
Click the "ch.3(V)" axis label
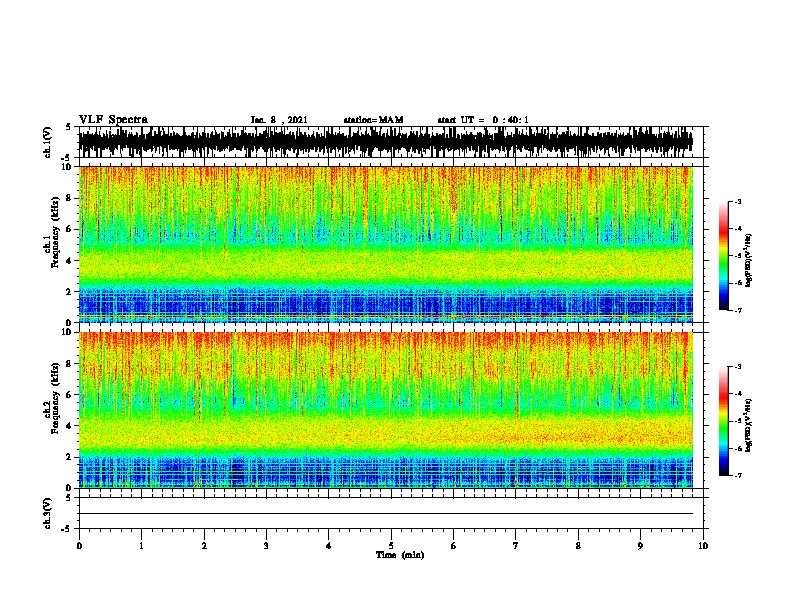tap(48, 514)
